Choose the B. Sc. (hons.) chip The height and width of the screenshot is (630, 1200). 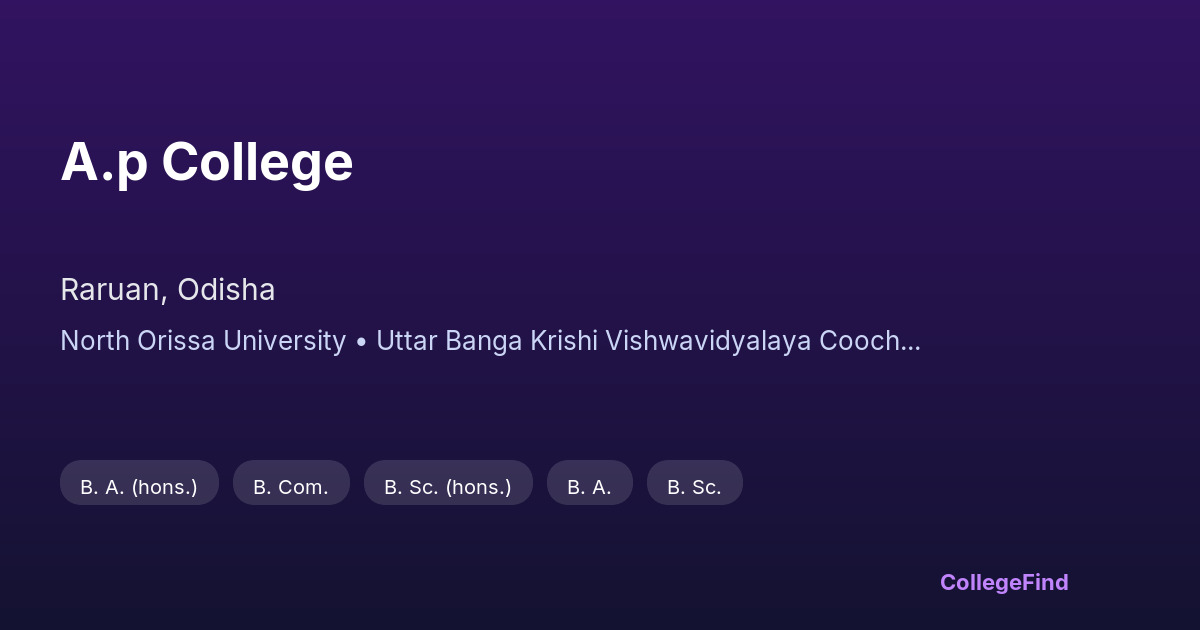[448, 487]
